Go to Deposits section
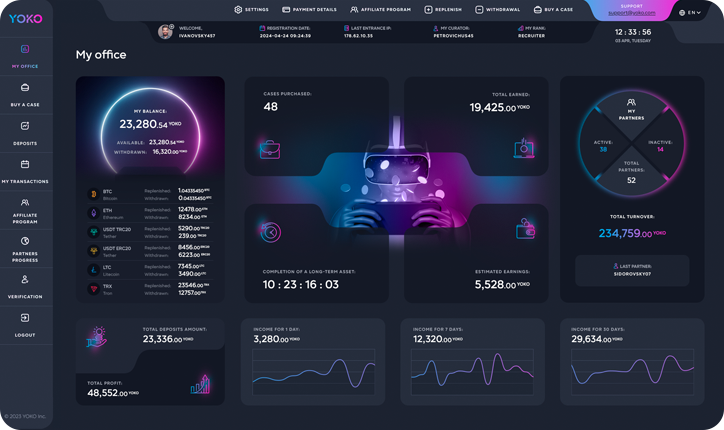Image resolution: width=724 pixels, height=430 pixels. click(x=25, y=132)
